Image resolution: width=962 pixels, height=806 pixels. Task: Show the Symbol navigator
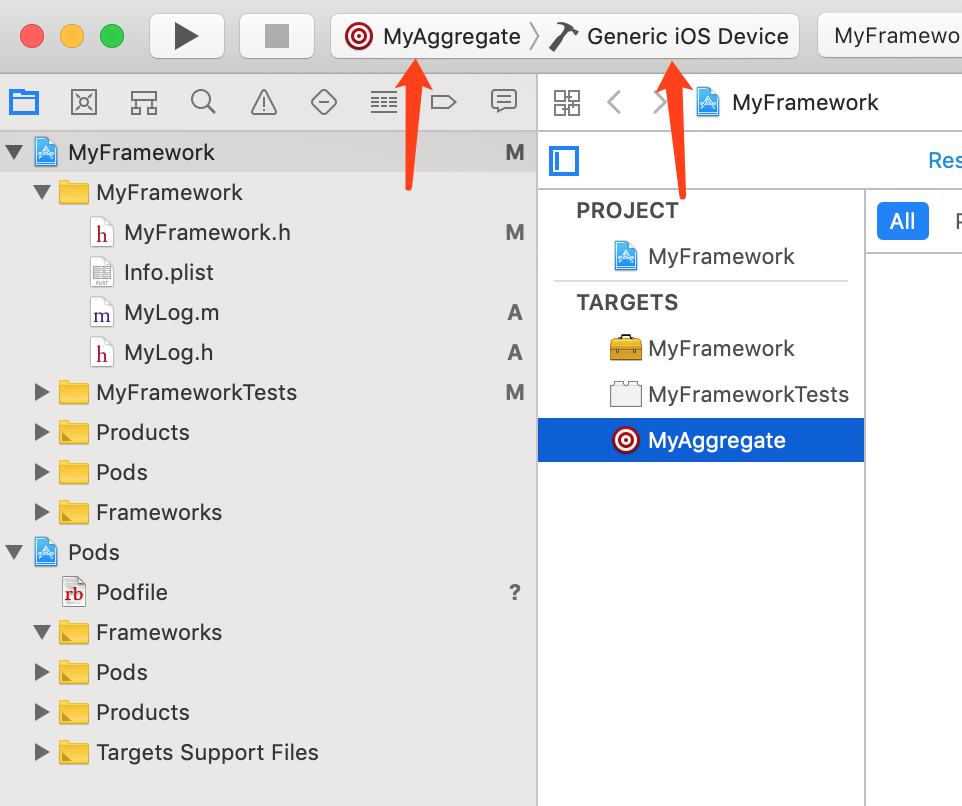144,101
